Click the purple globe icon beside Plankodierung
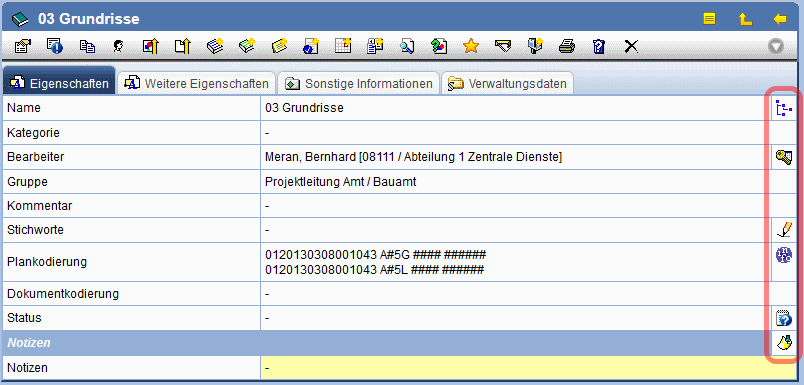804x385 pixels. [783, 254]
